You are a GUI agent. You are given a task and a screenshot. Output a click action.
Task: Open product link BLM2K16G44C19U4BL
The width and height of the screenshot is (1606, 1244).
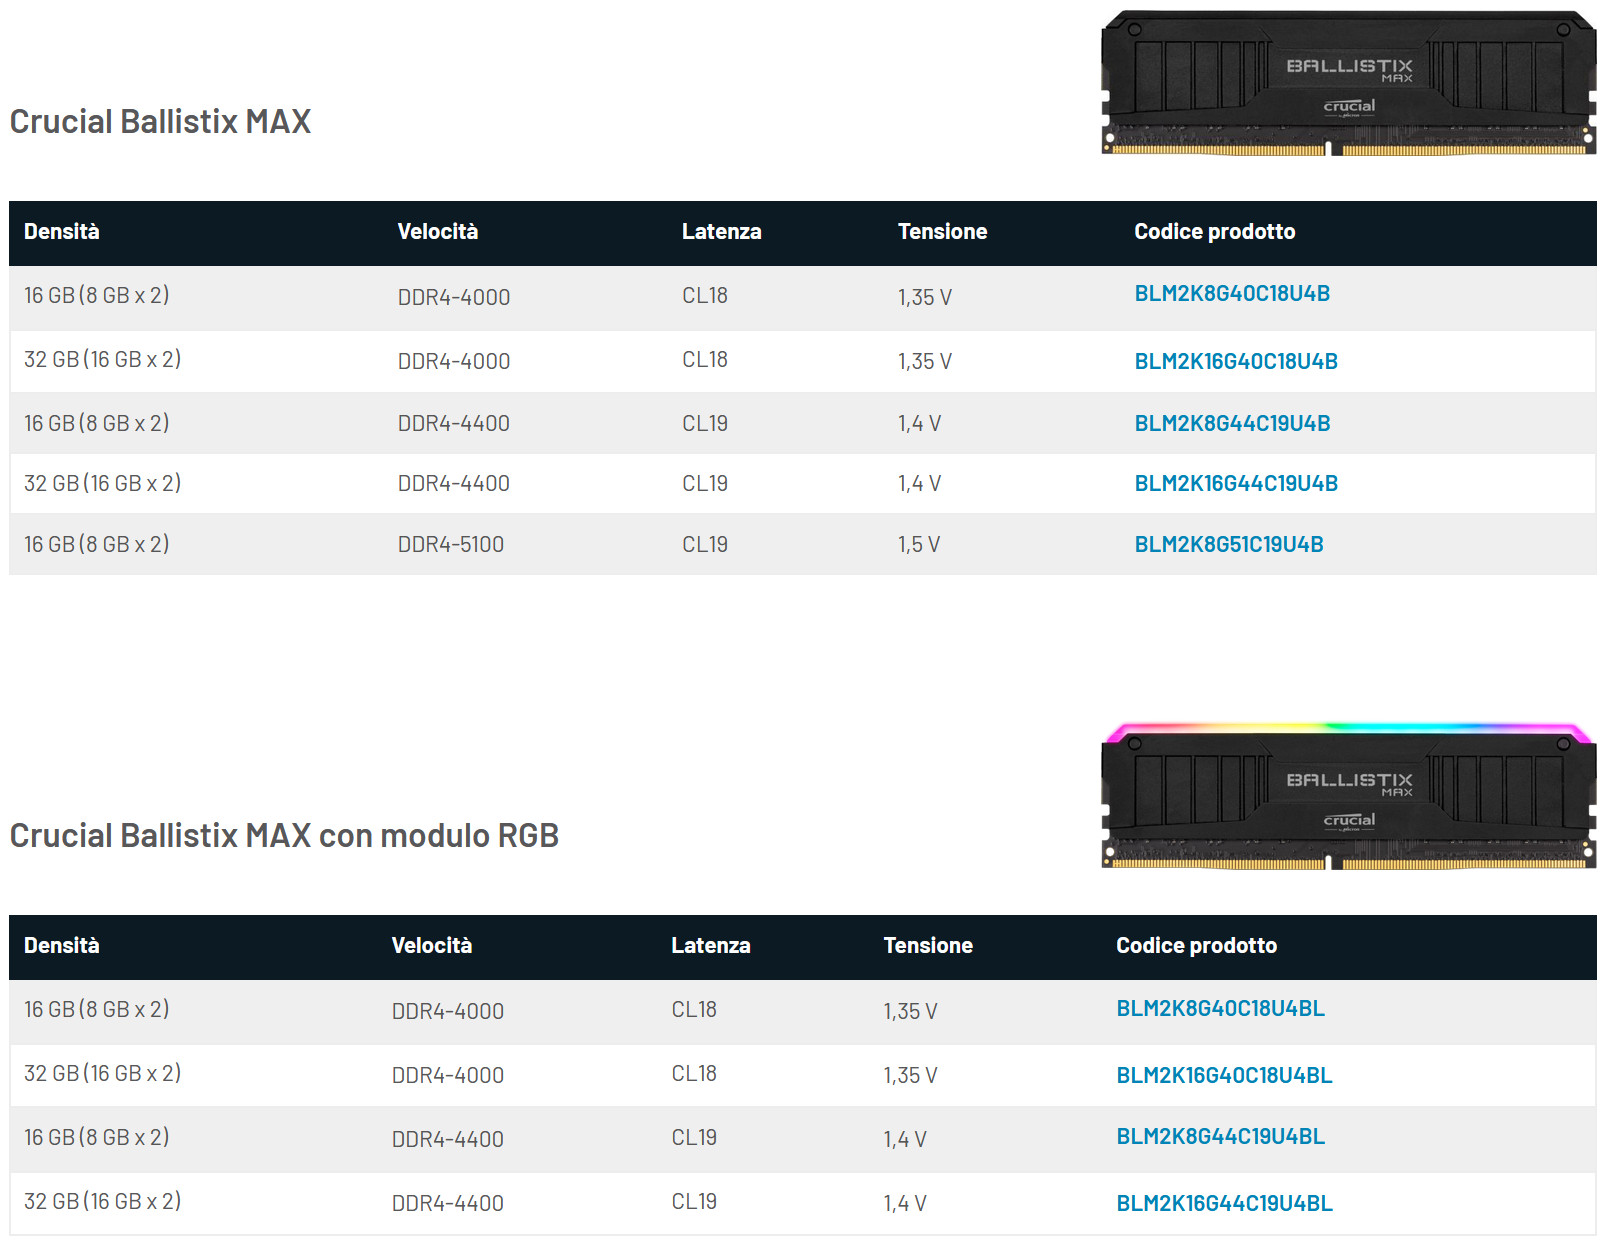point(1224,1204)
